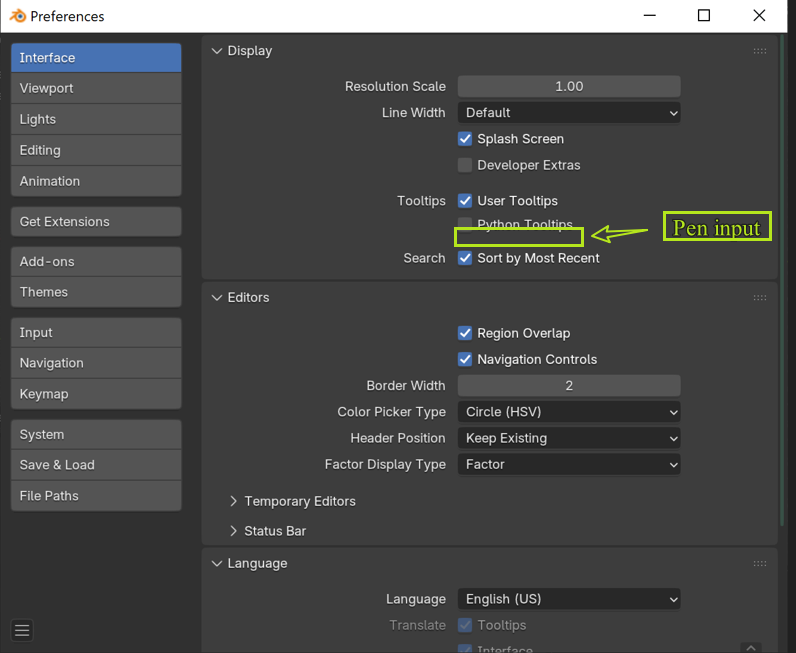Open the Keymap tab
The height and width of the screenshot is (653, 796).
coord(96,394)
